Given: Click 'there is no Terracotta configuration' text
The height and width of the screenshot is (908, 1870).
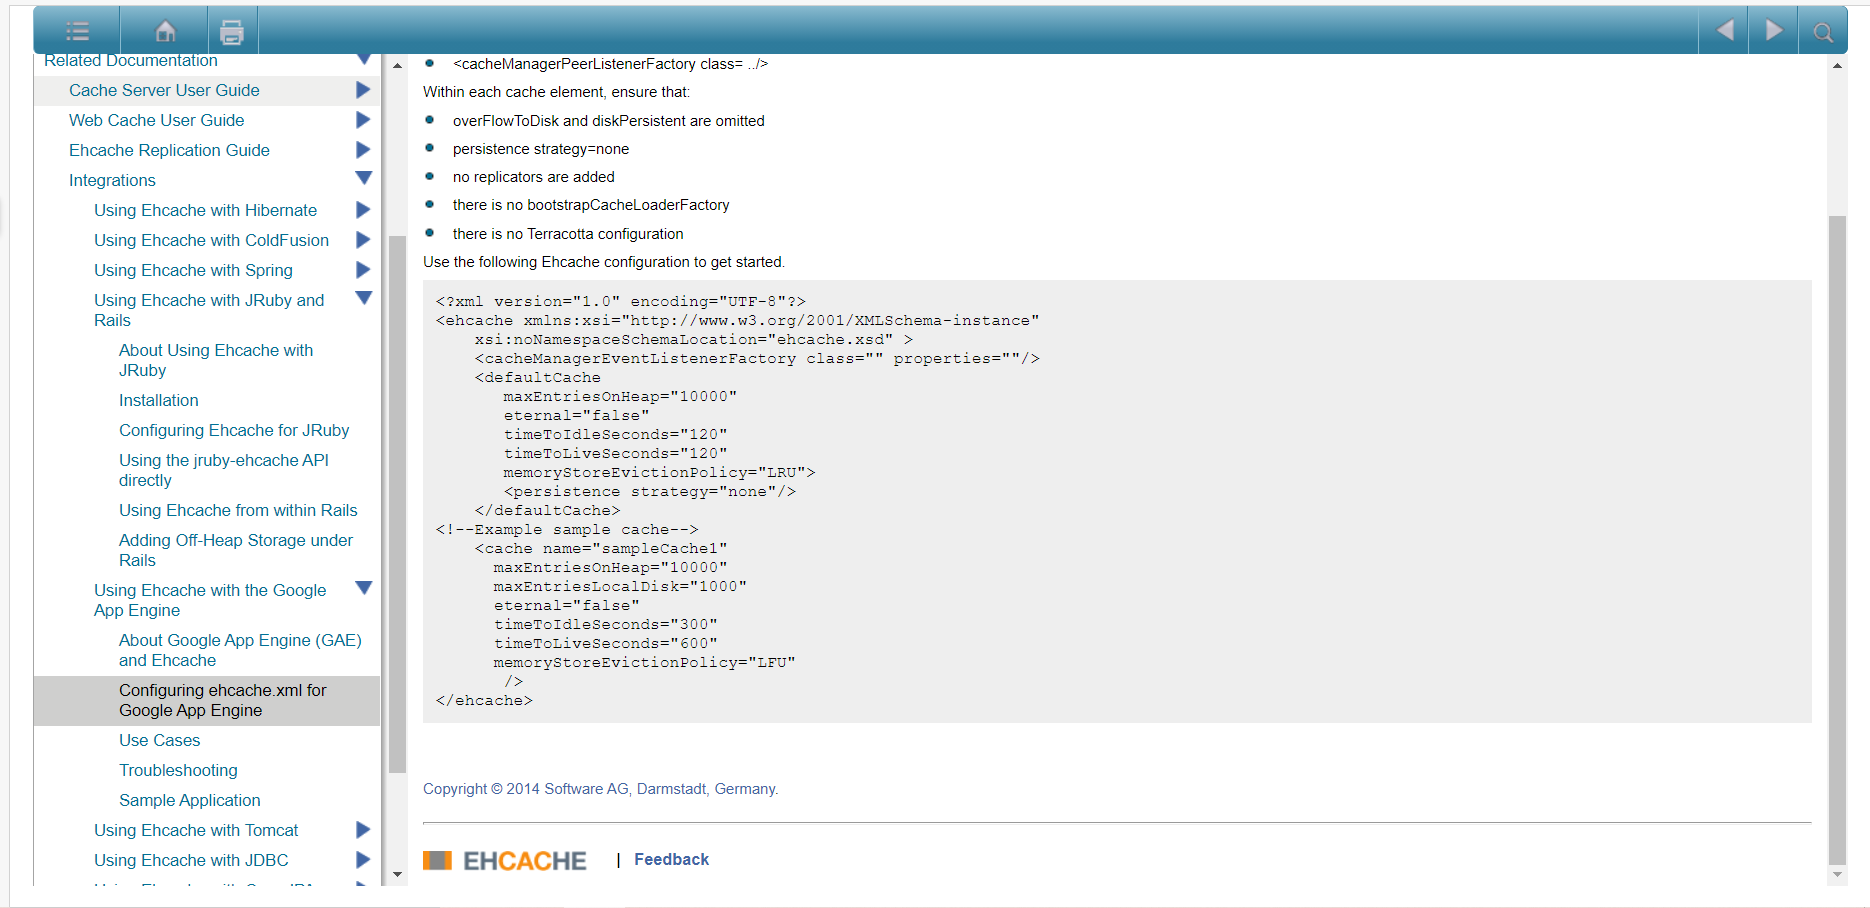Looking at the screenshot, I should [x=568, y=234].
